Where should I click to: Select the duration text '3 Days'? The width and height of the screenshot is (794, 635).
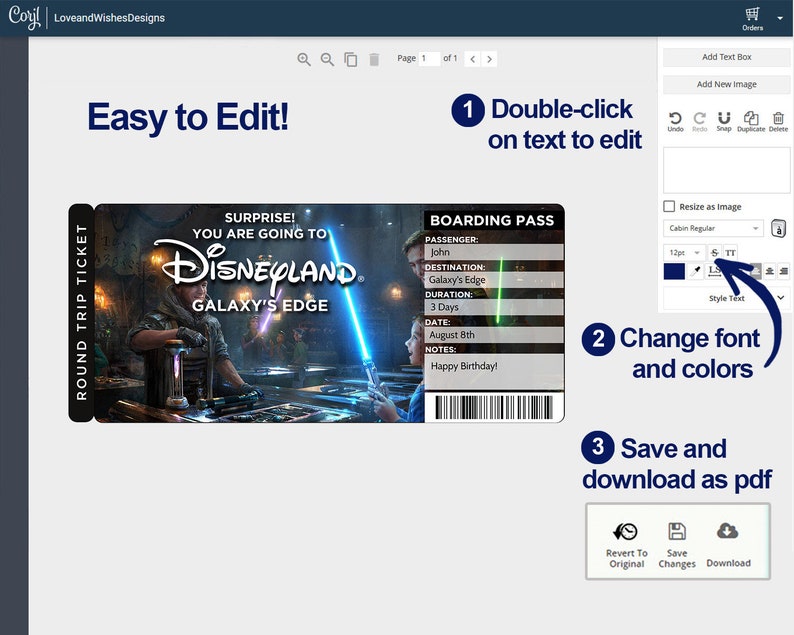444,307
